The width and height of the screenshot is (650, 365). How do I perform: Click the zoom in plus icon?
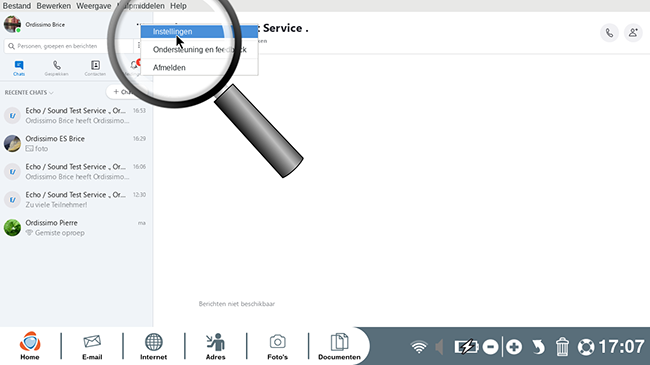[514, 347]
